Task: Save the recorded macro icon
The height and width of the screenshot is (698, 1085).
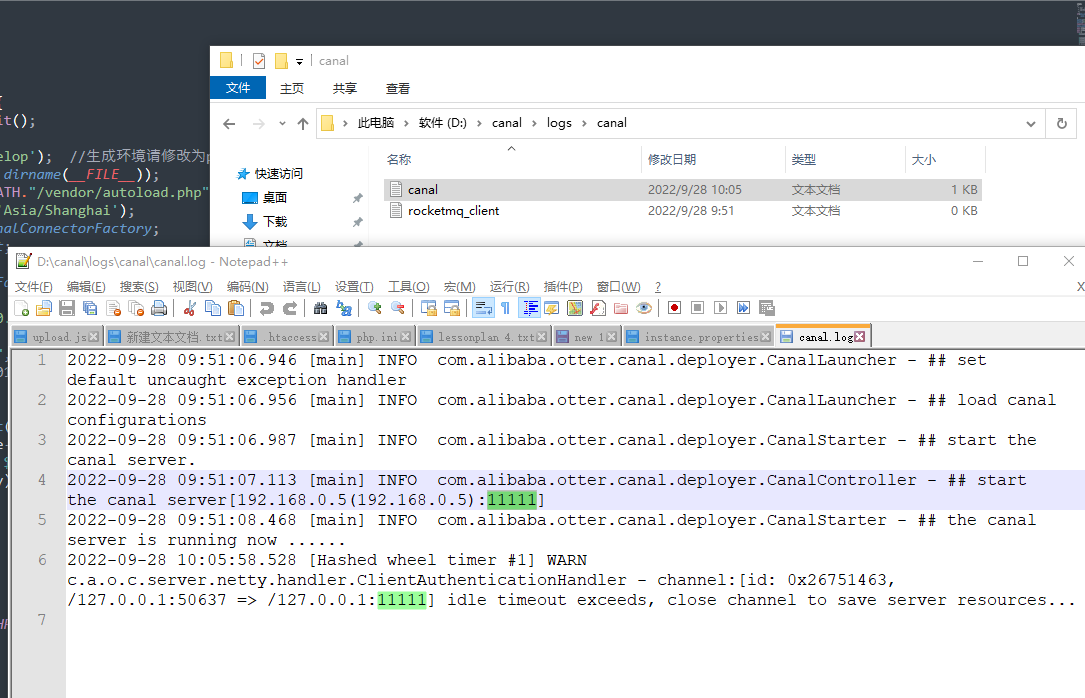Action: (766, 309)
